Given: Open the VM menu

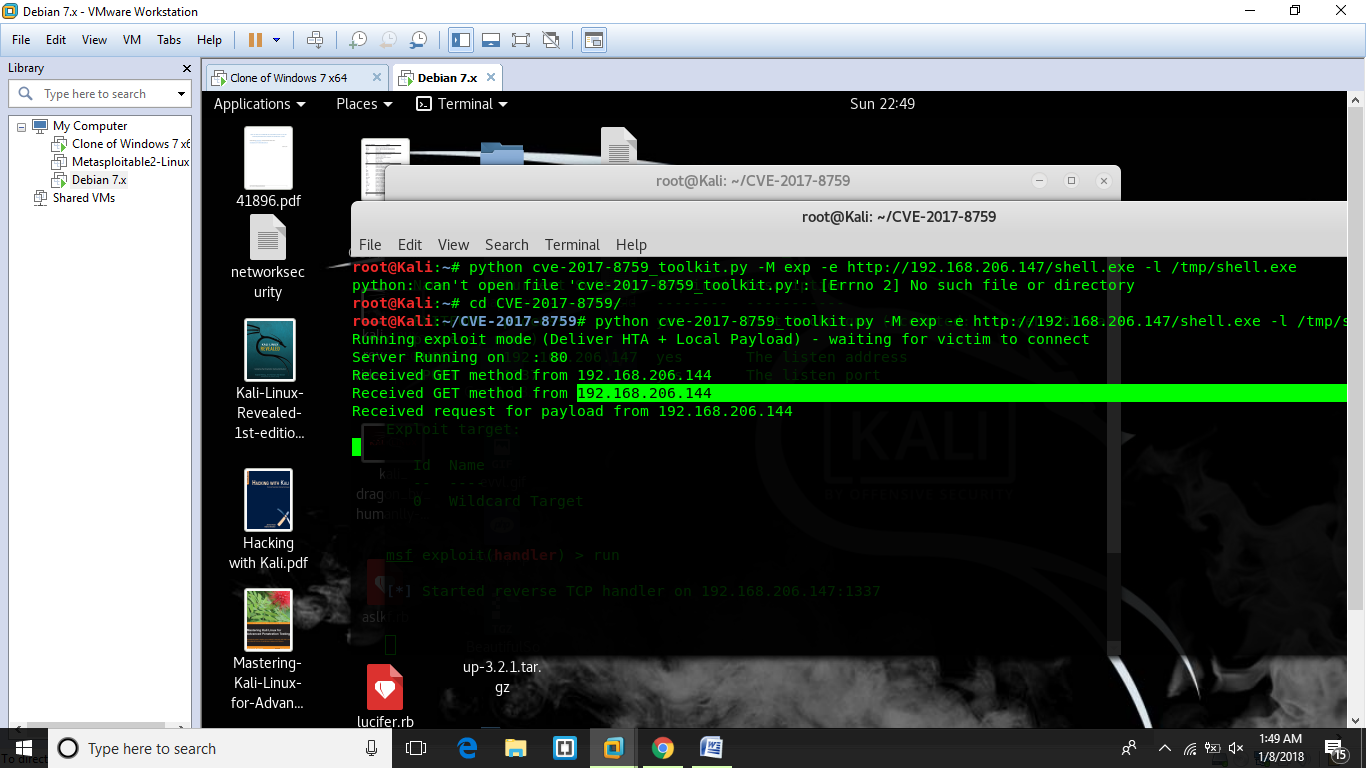Looking at the screenshot, I should click(132, 40).
